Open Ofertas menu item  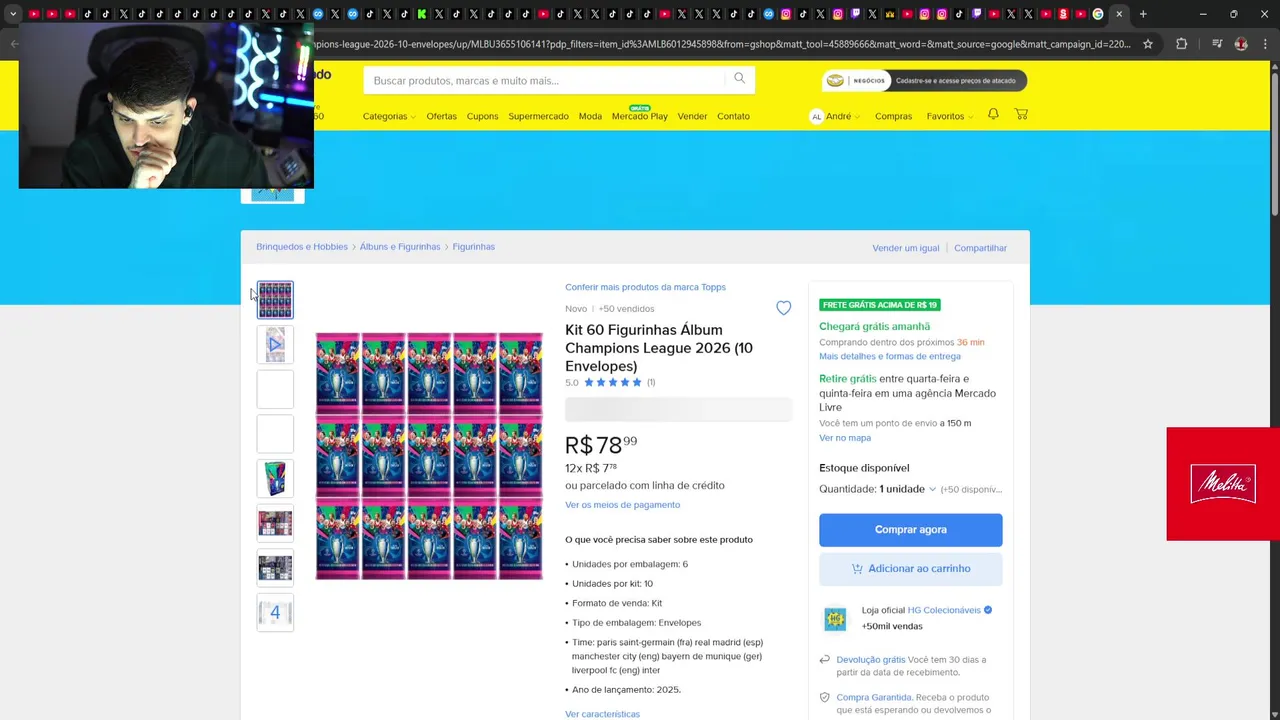441,116
